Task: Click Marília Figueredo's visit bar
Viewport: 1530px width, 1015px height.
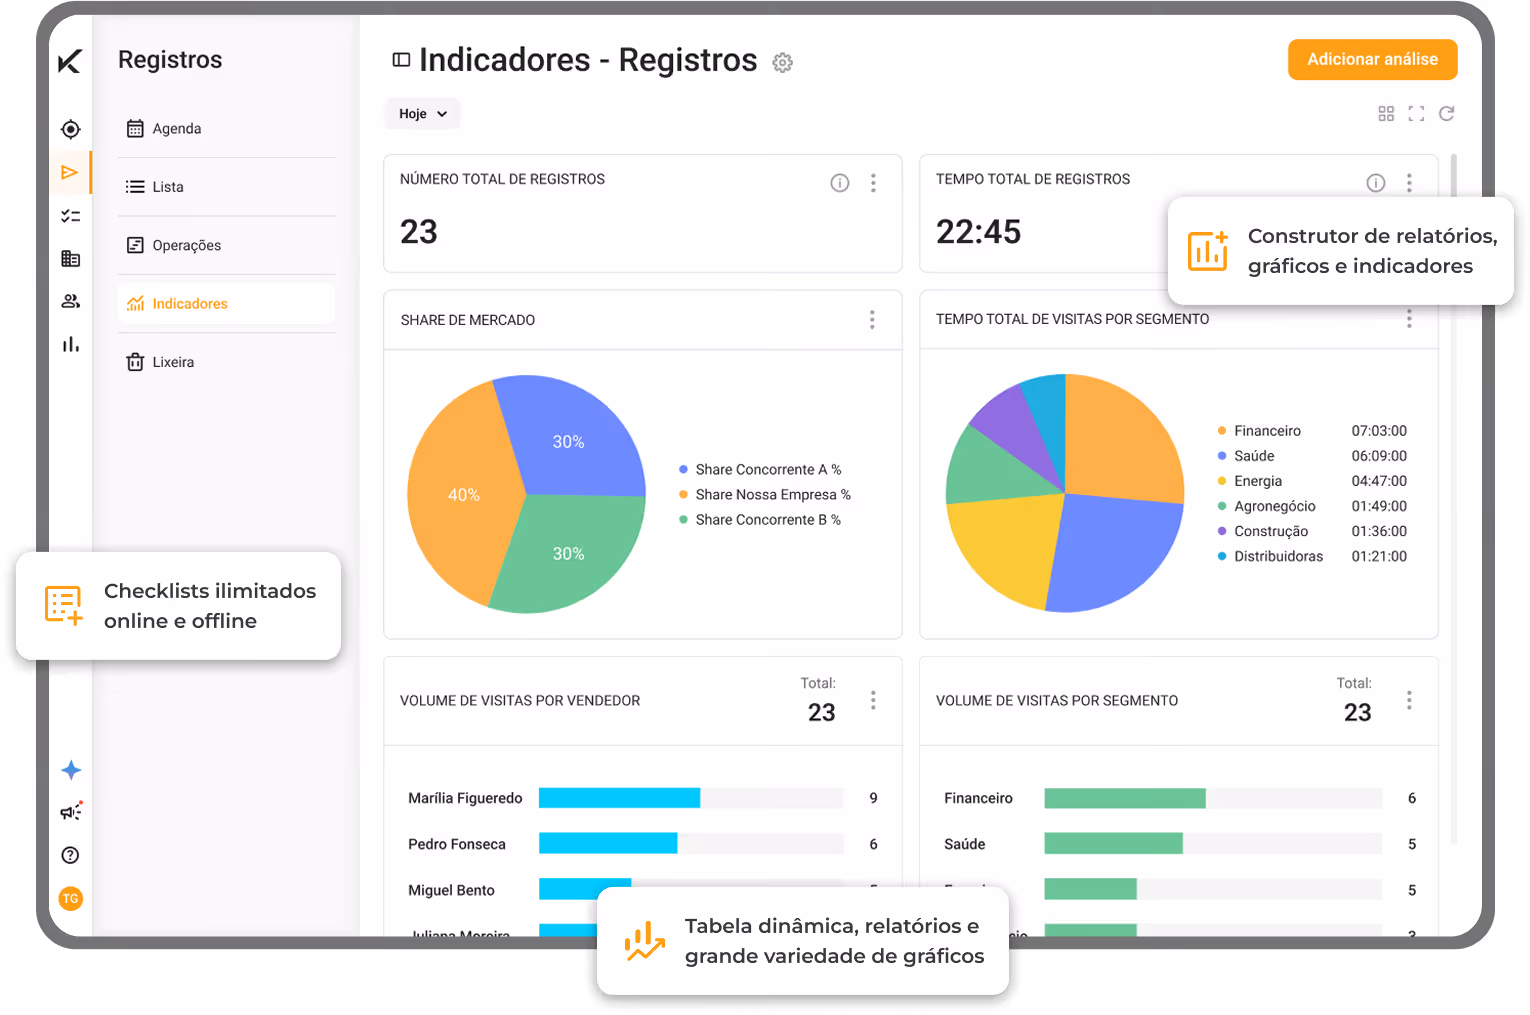Action: click(619, 798)
